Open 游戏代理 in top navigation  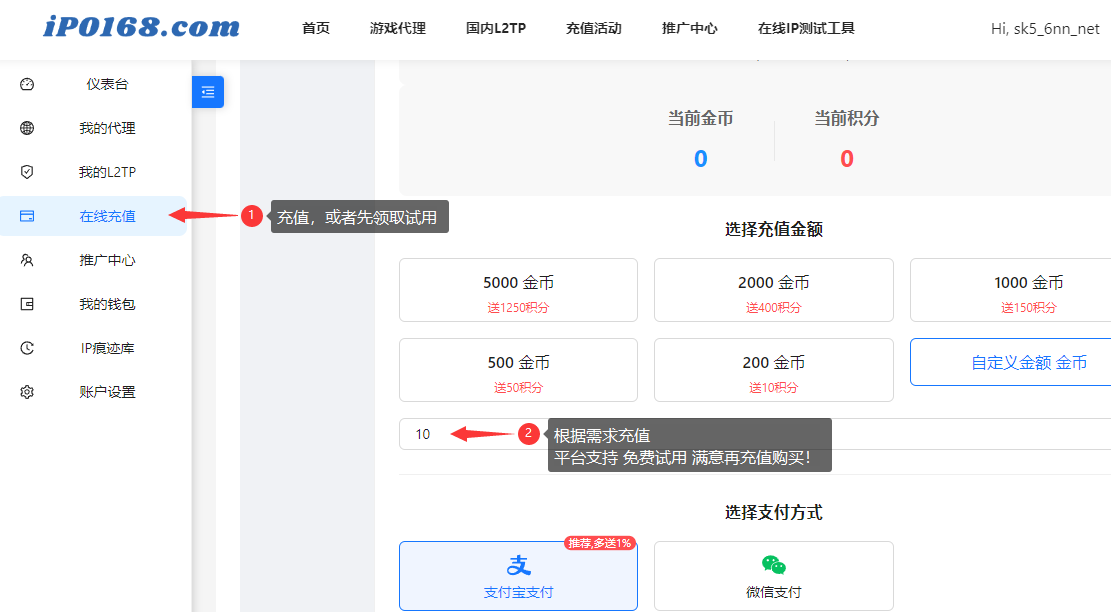point(397,28)
